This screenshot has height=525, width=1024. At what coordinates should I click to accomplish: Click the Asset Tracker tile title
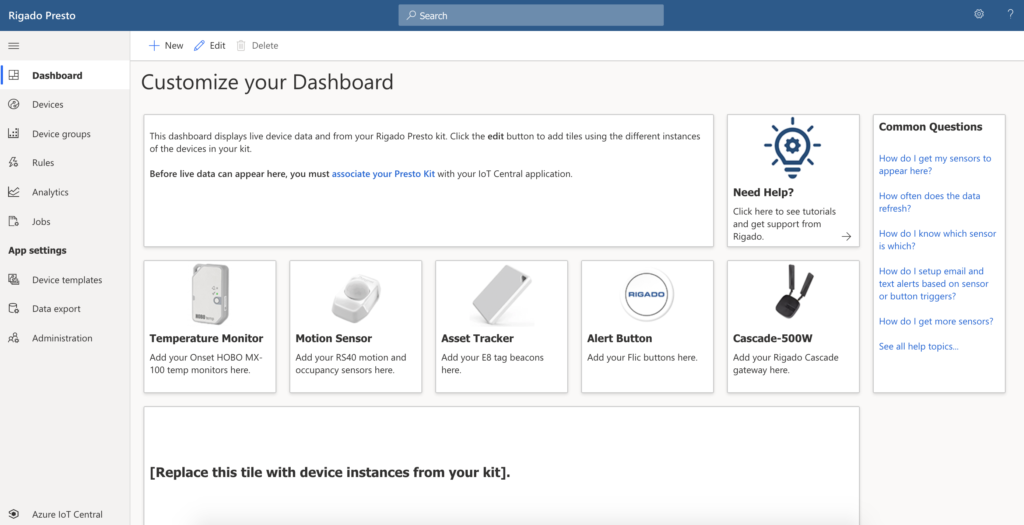pos(477,338)
